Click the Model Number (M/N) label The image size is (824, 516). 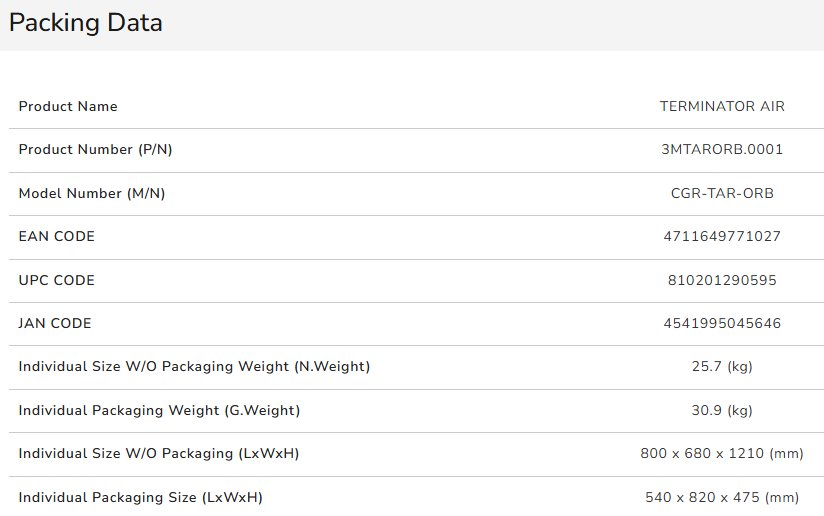(91, 193)
